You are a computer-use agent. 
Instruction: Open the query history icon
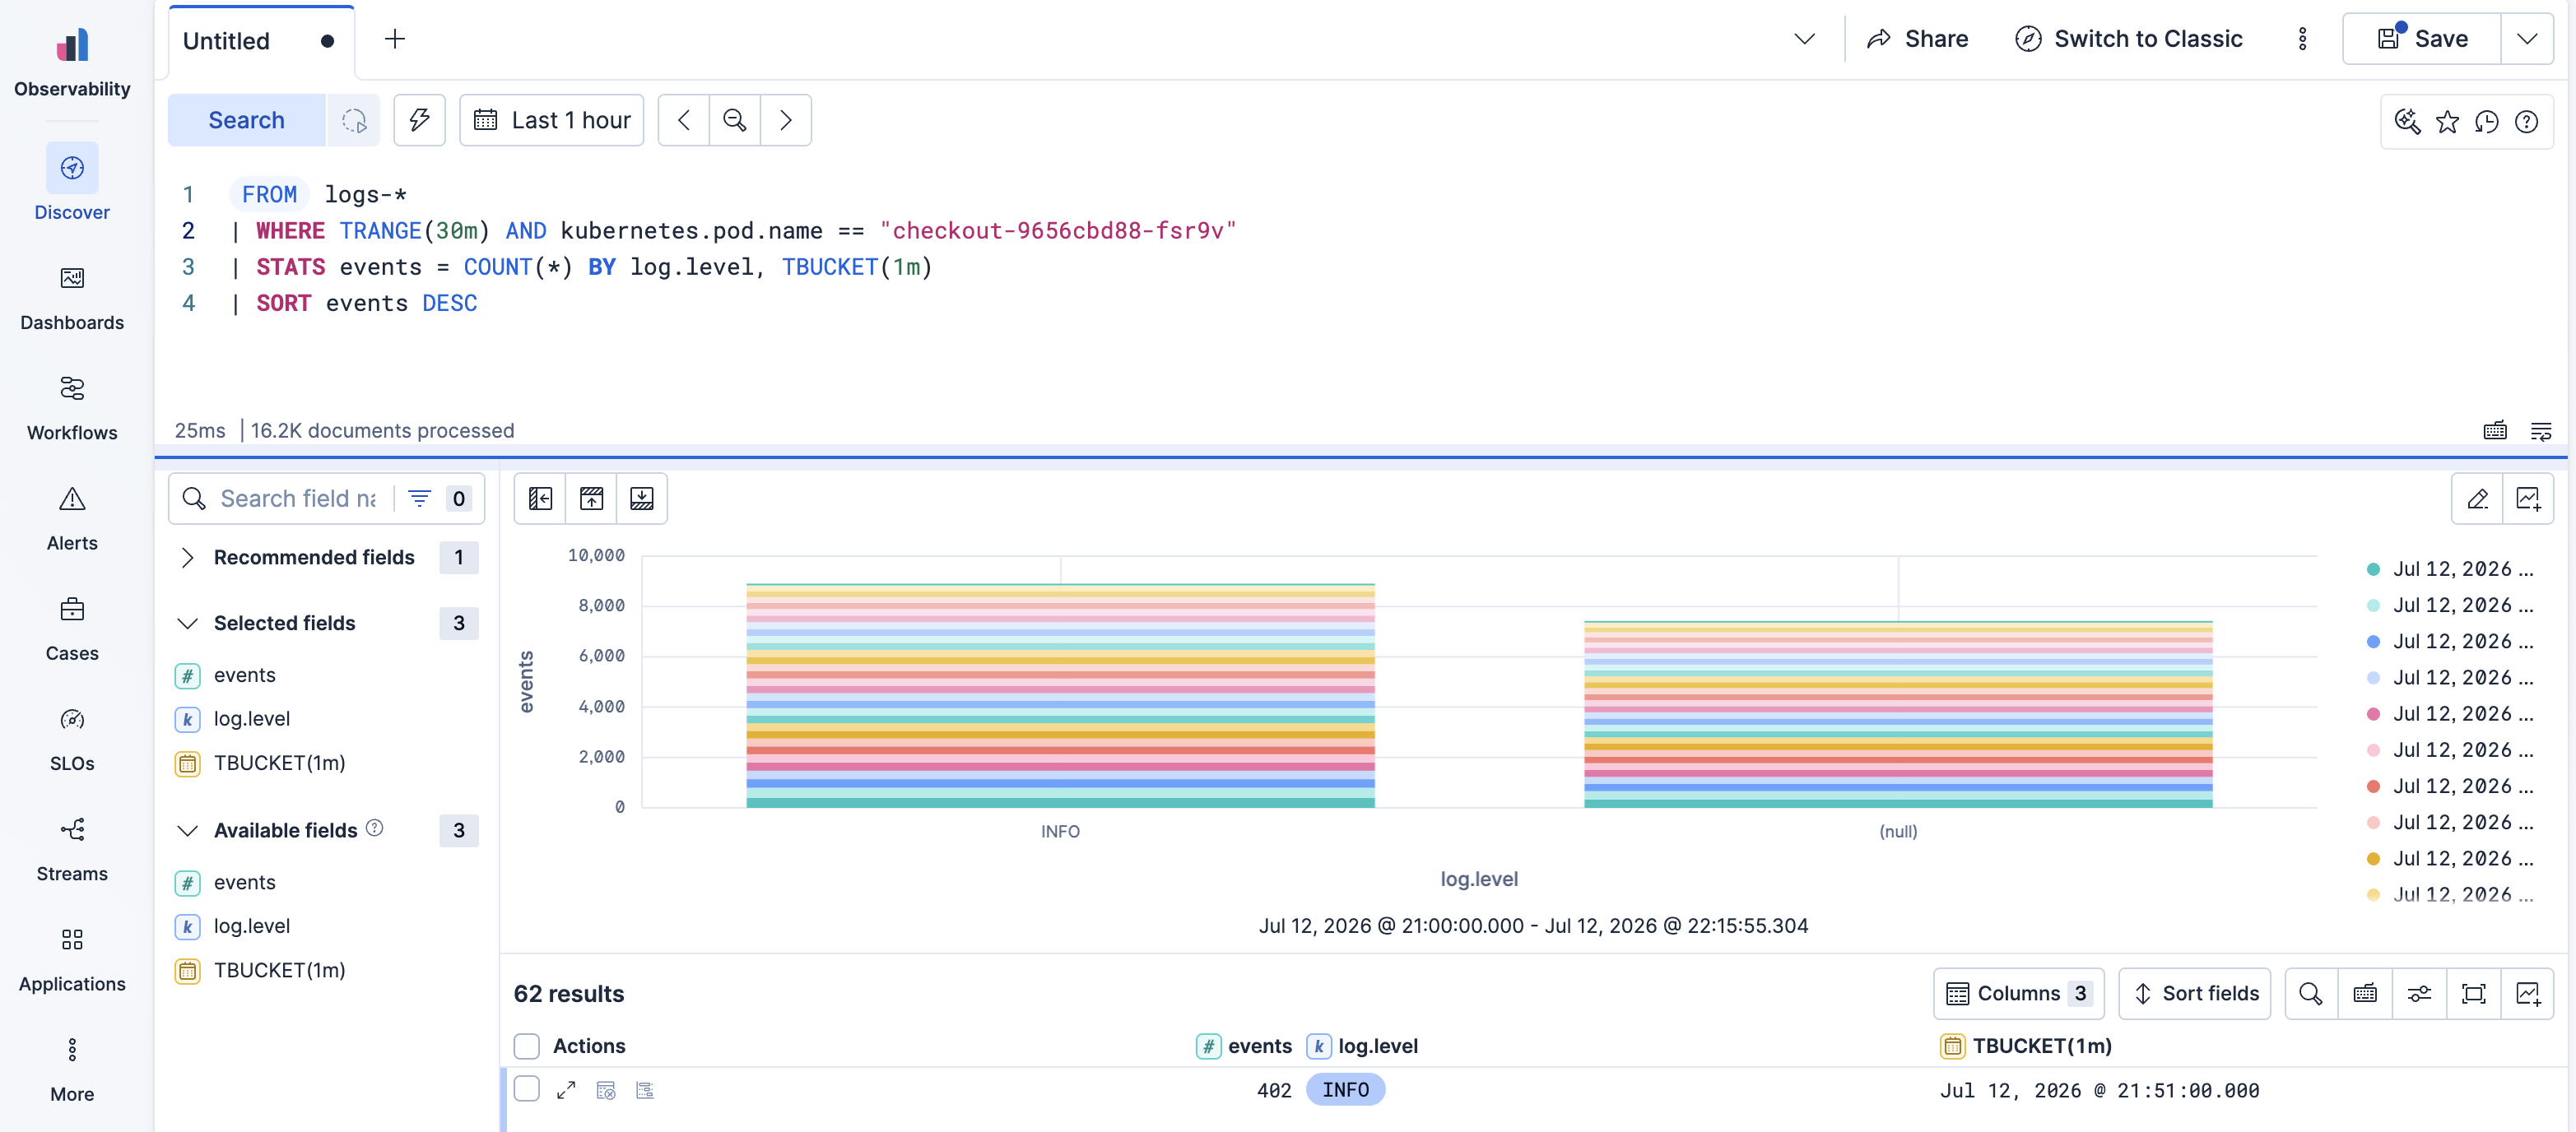pyautogui.click(x=2487, y=121)
